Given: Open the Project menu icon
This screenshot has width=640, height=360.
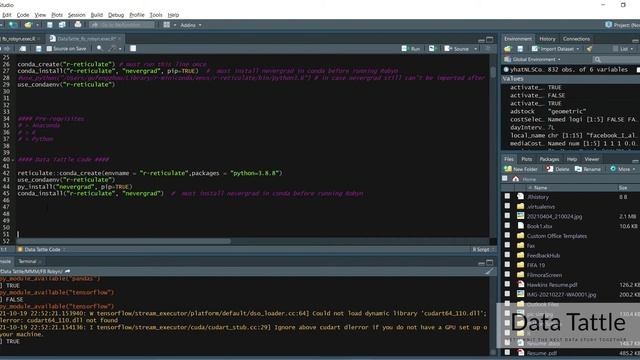Looking at the screenshot, I should point(609,25).
